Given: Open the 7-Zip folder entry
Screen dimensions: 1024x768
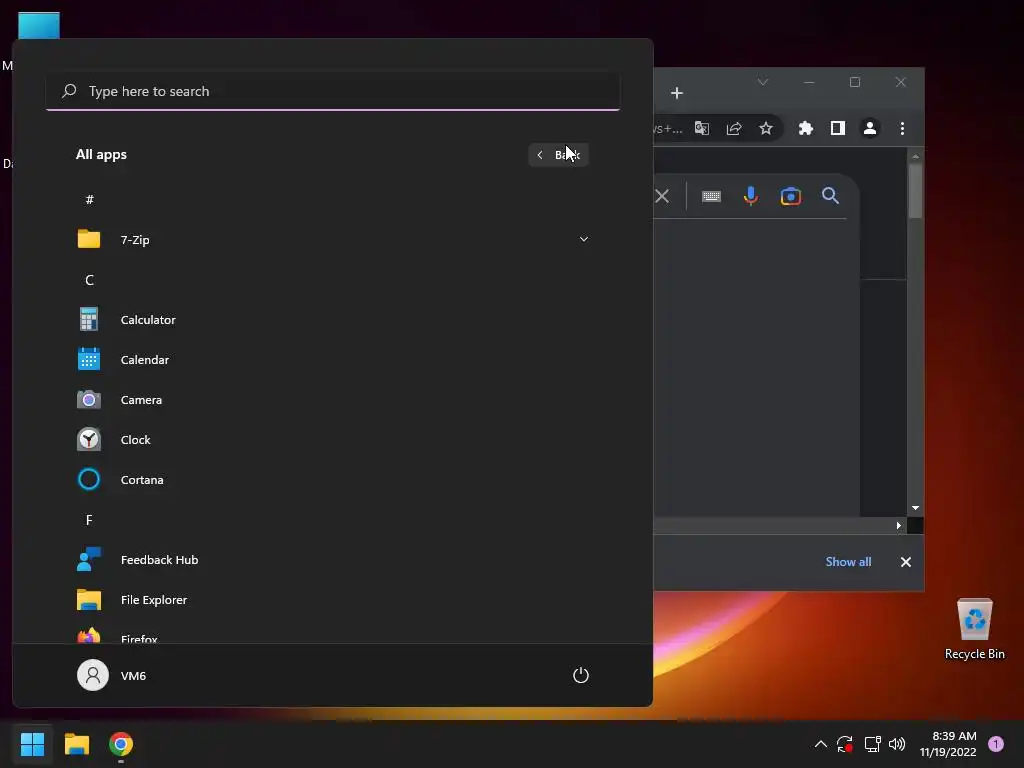Looking at the screenshot, I should coord(332,240).
